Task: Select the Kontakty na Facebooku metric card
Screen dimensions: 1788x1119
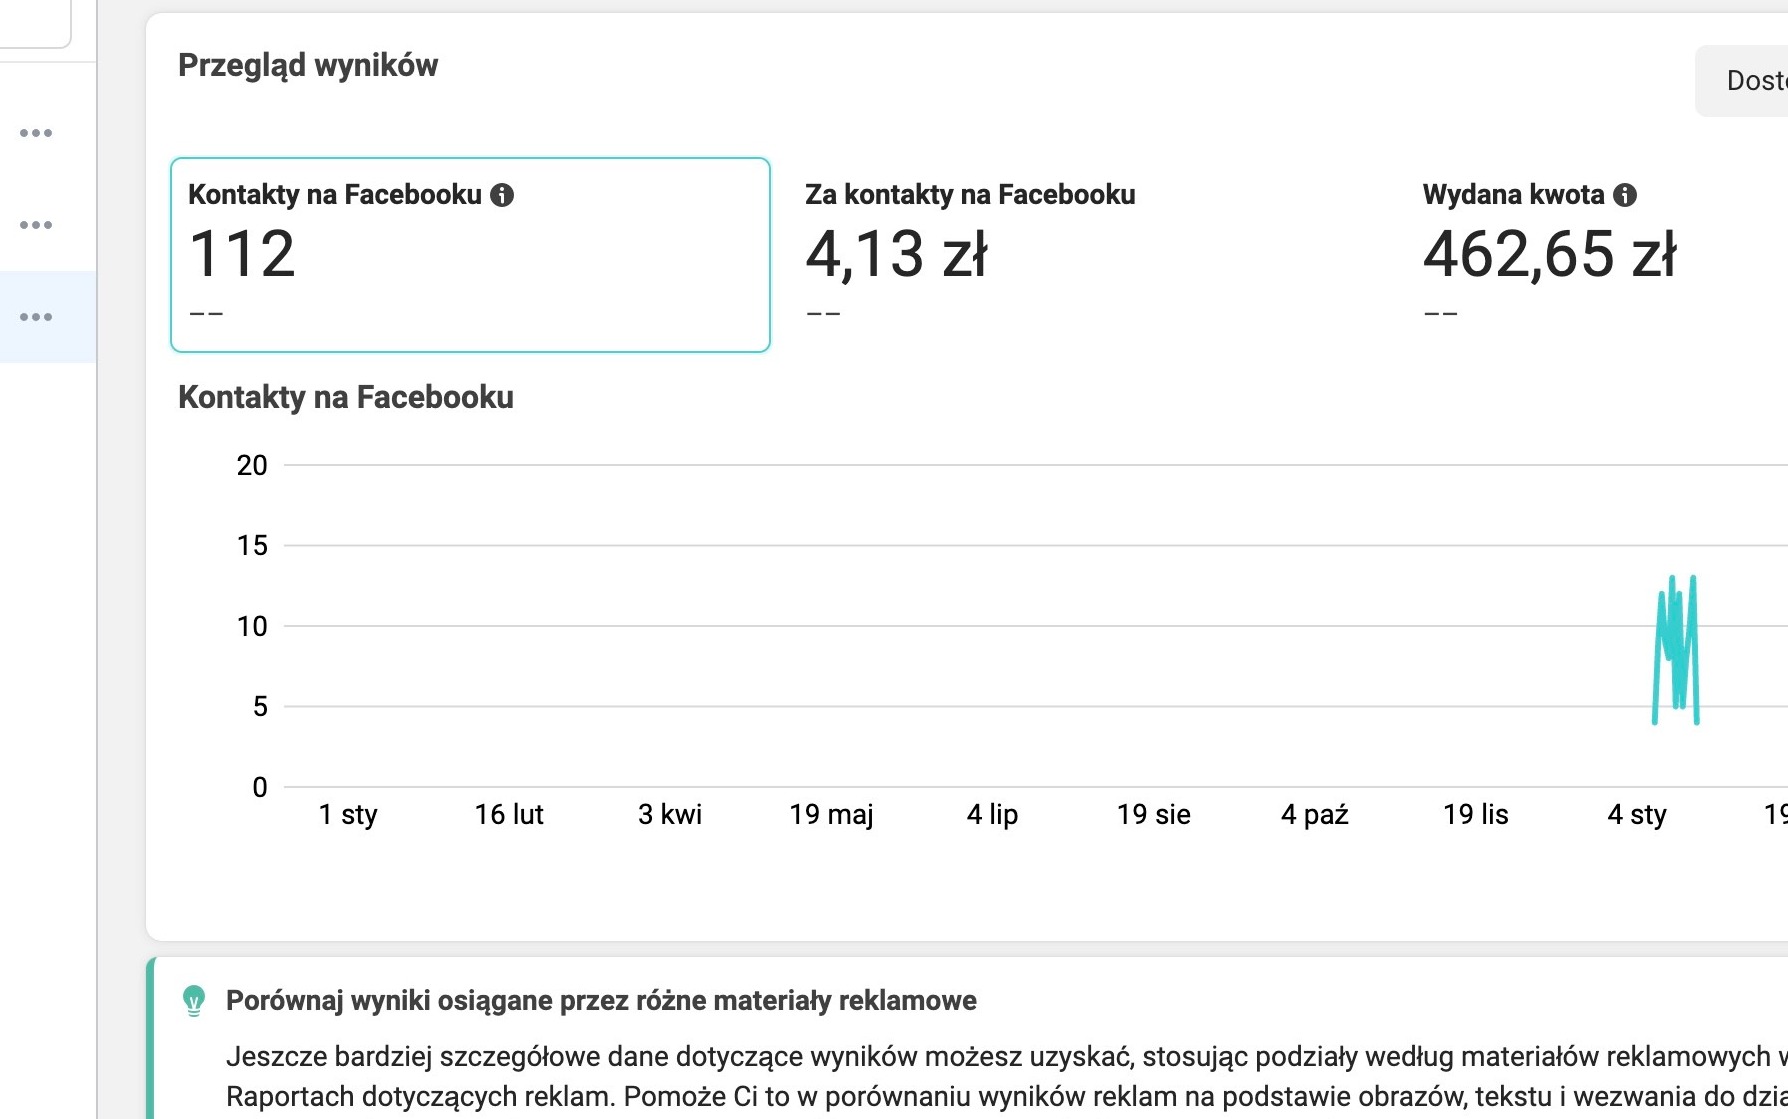Action: (470, 255)
